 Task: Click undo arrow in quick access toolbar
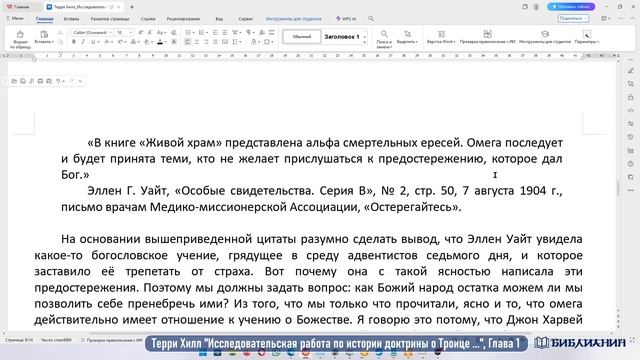click(58, 81)
